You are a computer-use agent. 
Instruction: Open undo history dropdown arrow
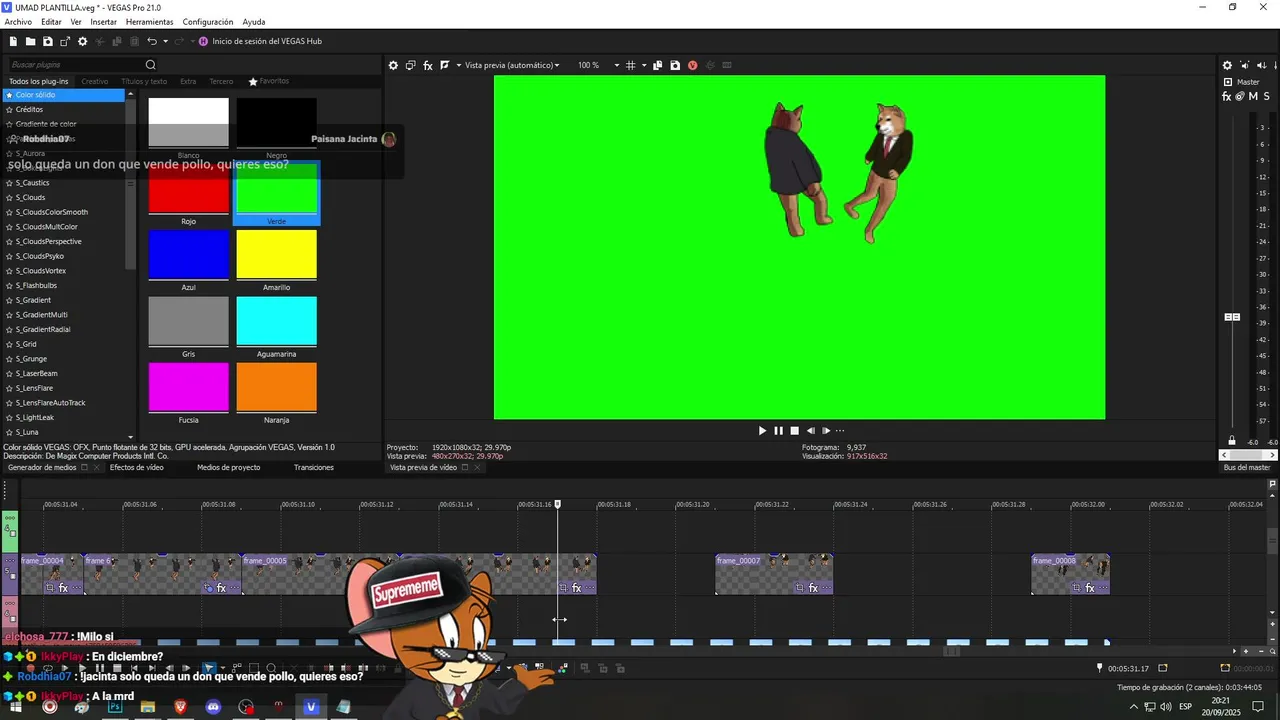point(165,41)
